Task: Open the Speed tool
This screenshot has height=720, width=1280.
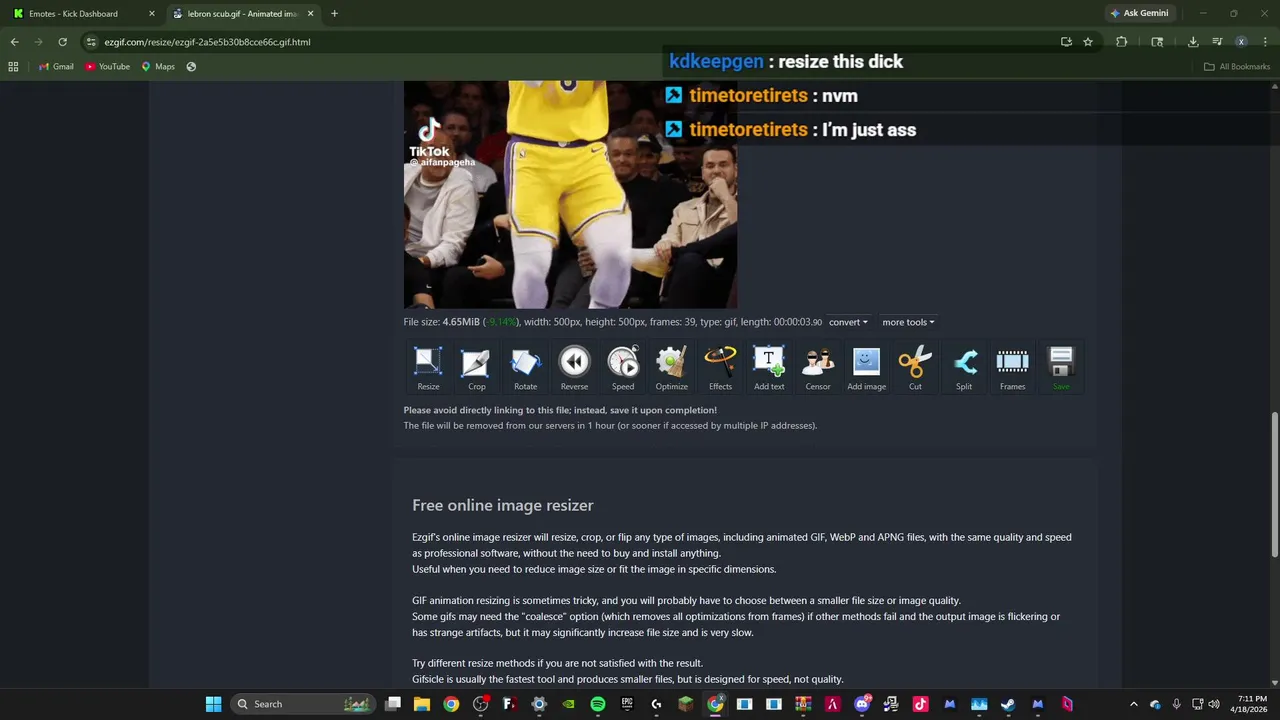Action: pos(623,368)
